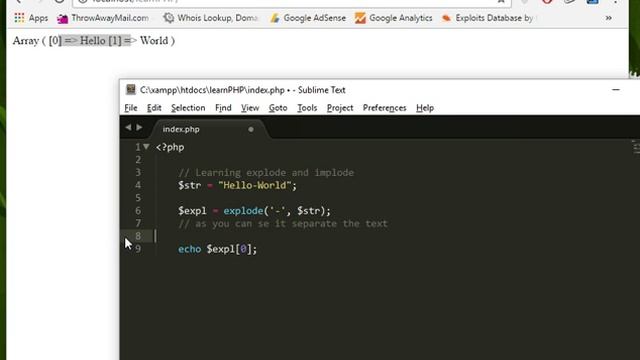Click the explode function call
Screen dimensions: 640x360
click(x=243, y=211)
